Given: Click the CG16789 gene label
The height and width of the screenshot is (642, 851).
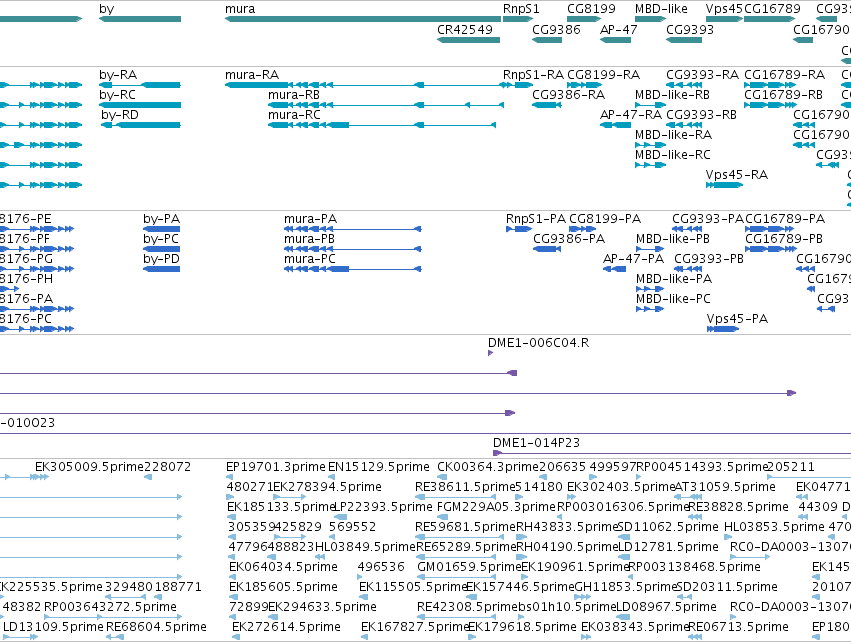Looking at the screenshot, I should coord(772,9).
